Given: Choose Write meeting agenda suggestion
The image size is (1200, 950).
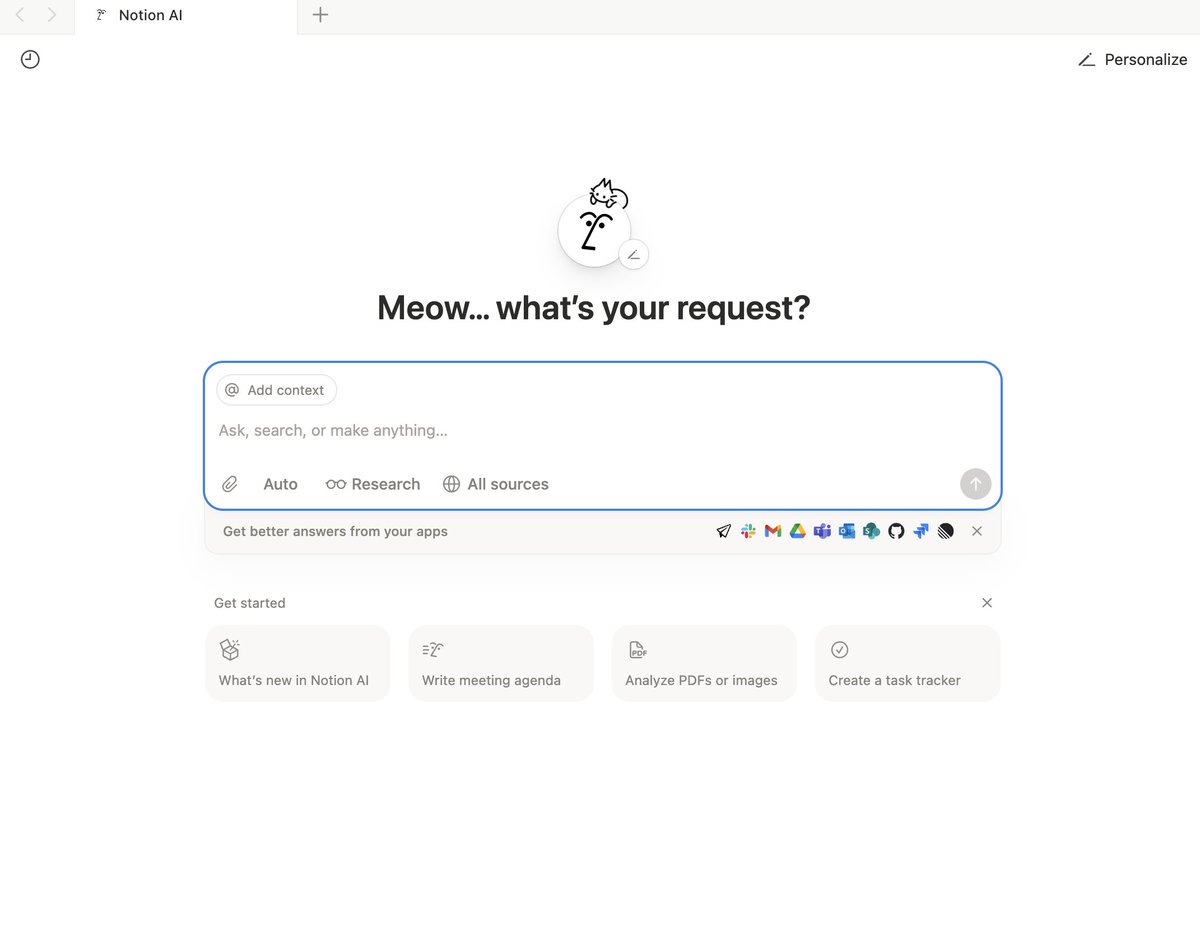Looking at the screenshot, I should [501, 663].
